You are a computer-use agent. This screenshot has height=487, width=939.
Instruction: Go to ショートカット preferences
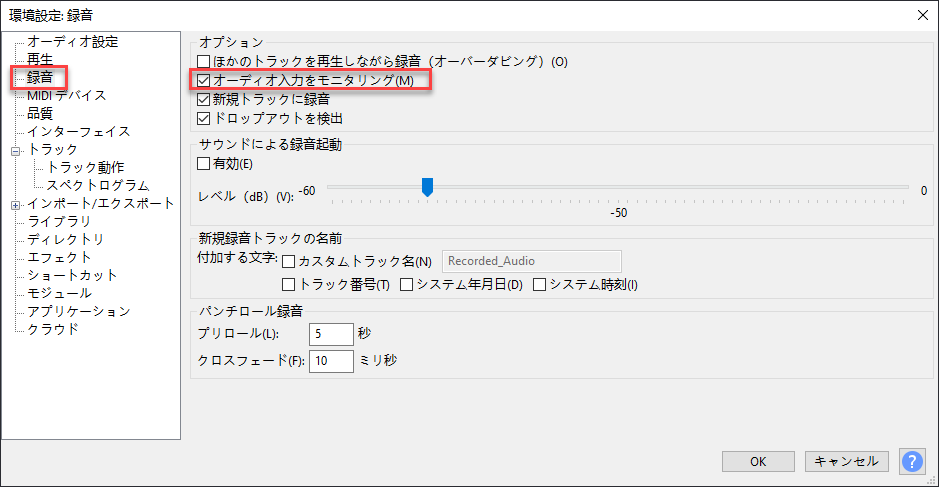point(72,276)
